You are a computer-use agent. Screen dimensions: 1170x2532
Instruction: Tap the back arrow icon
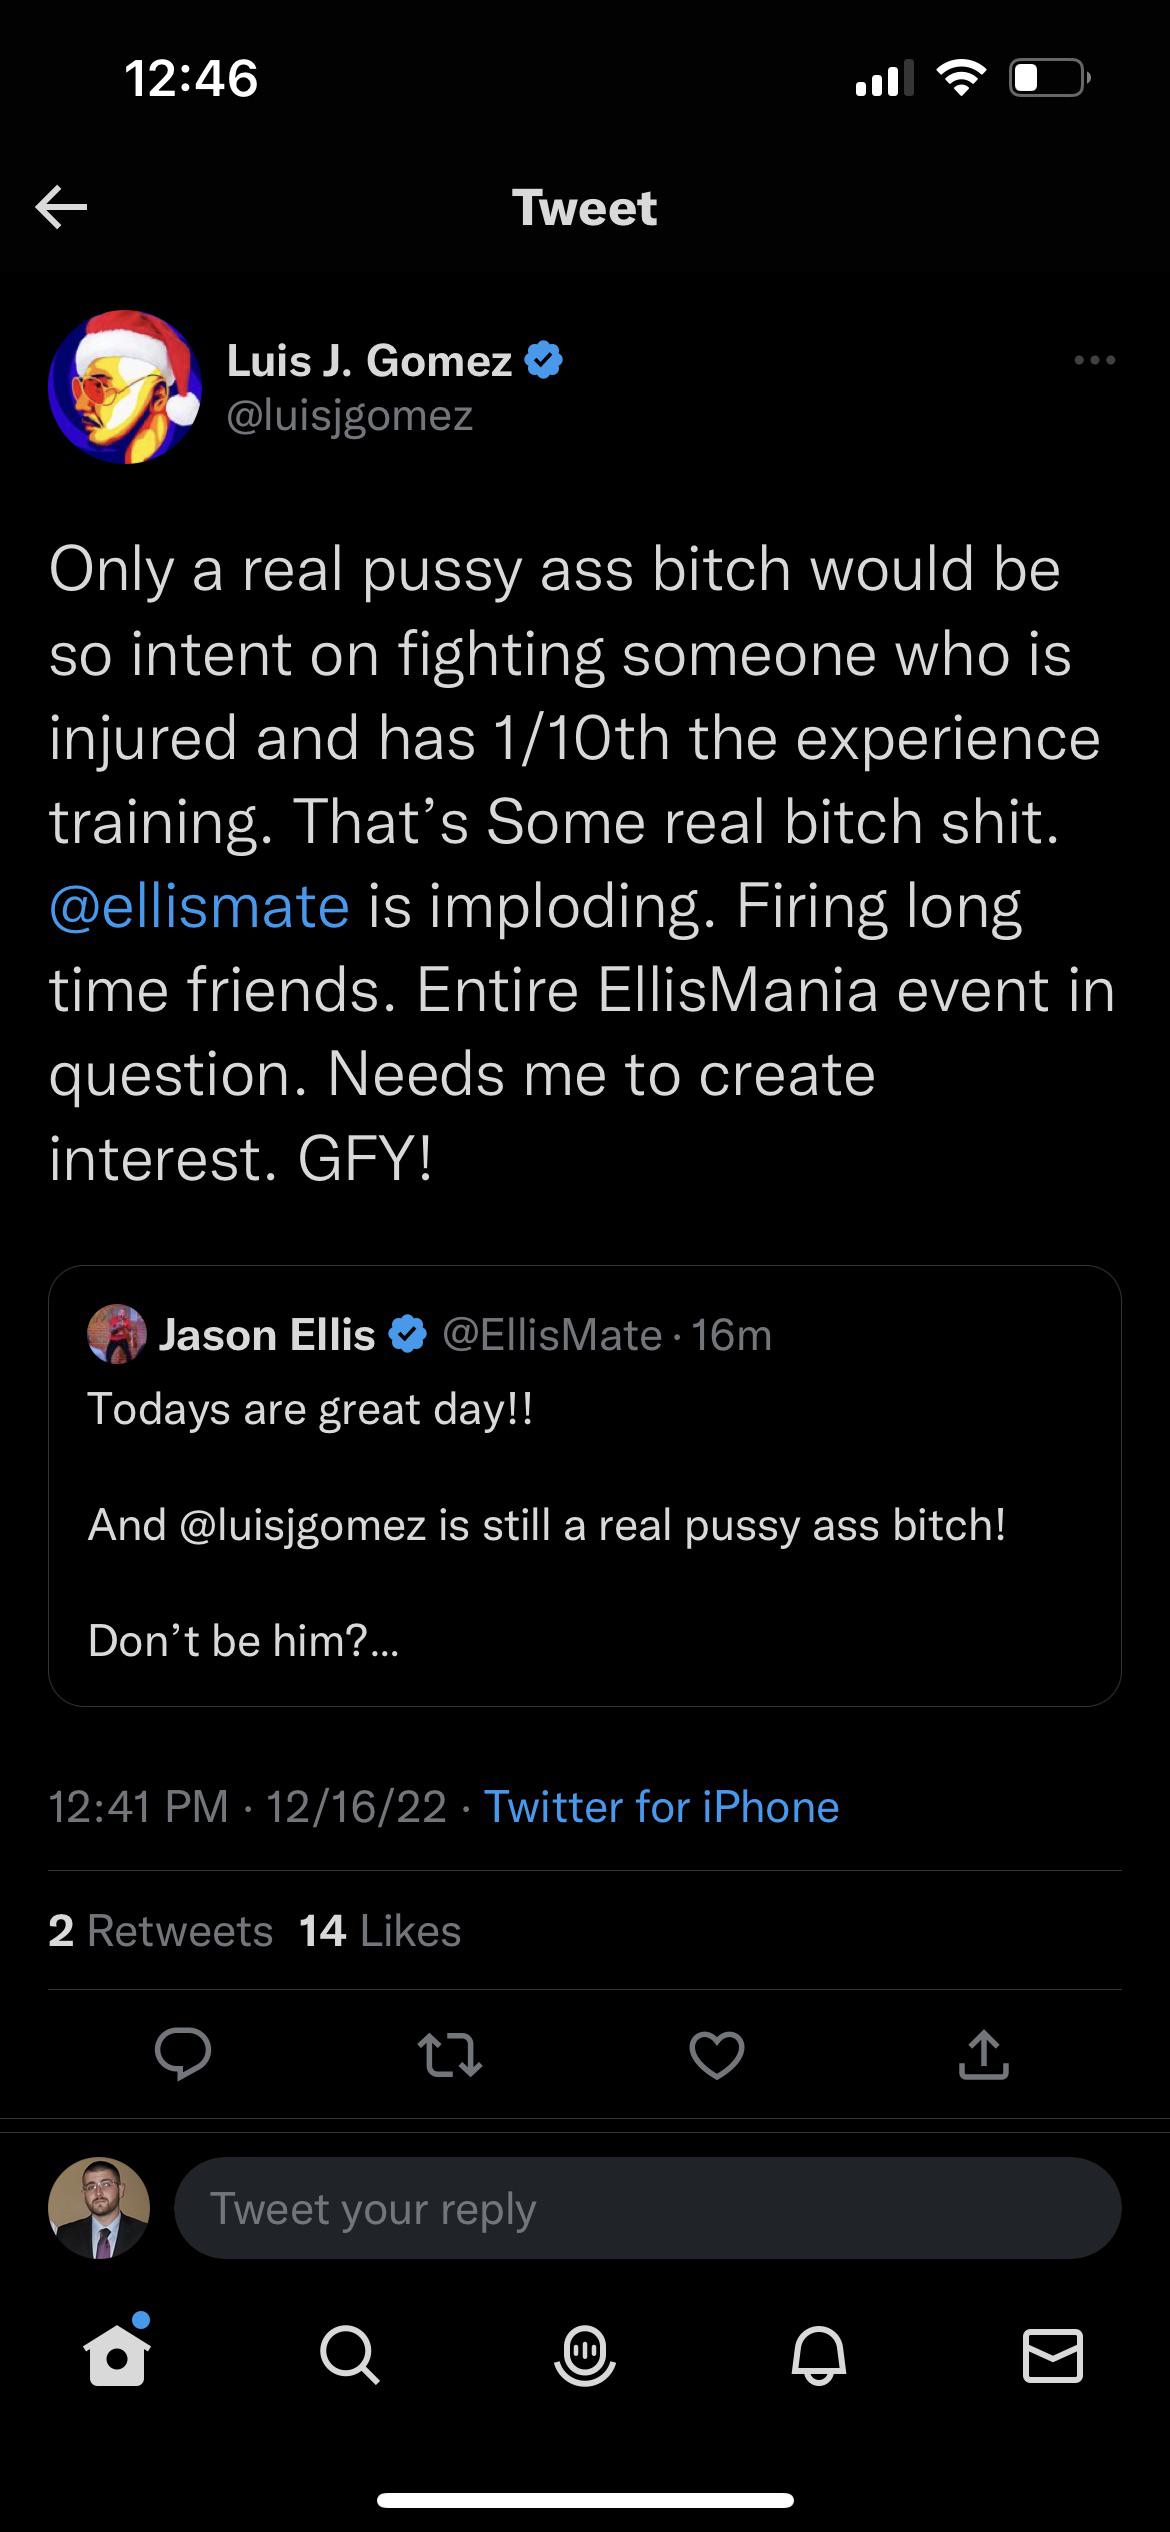click(x=62, y=208)
